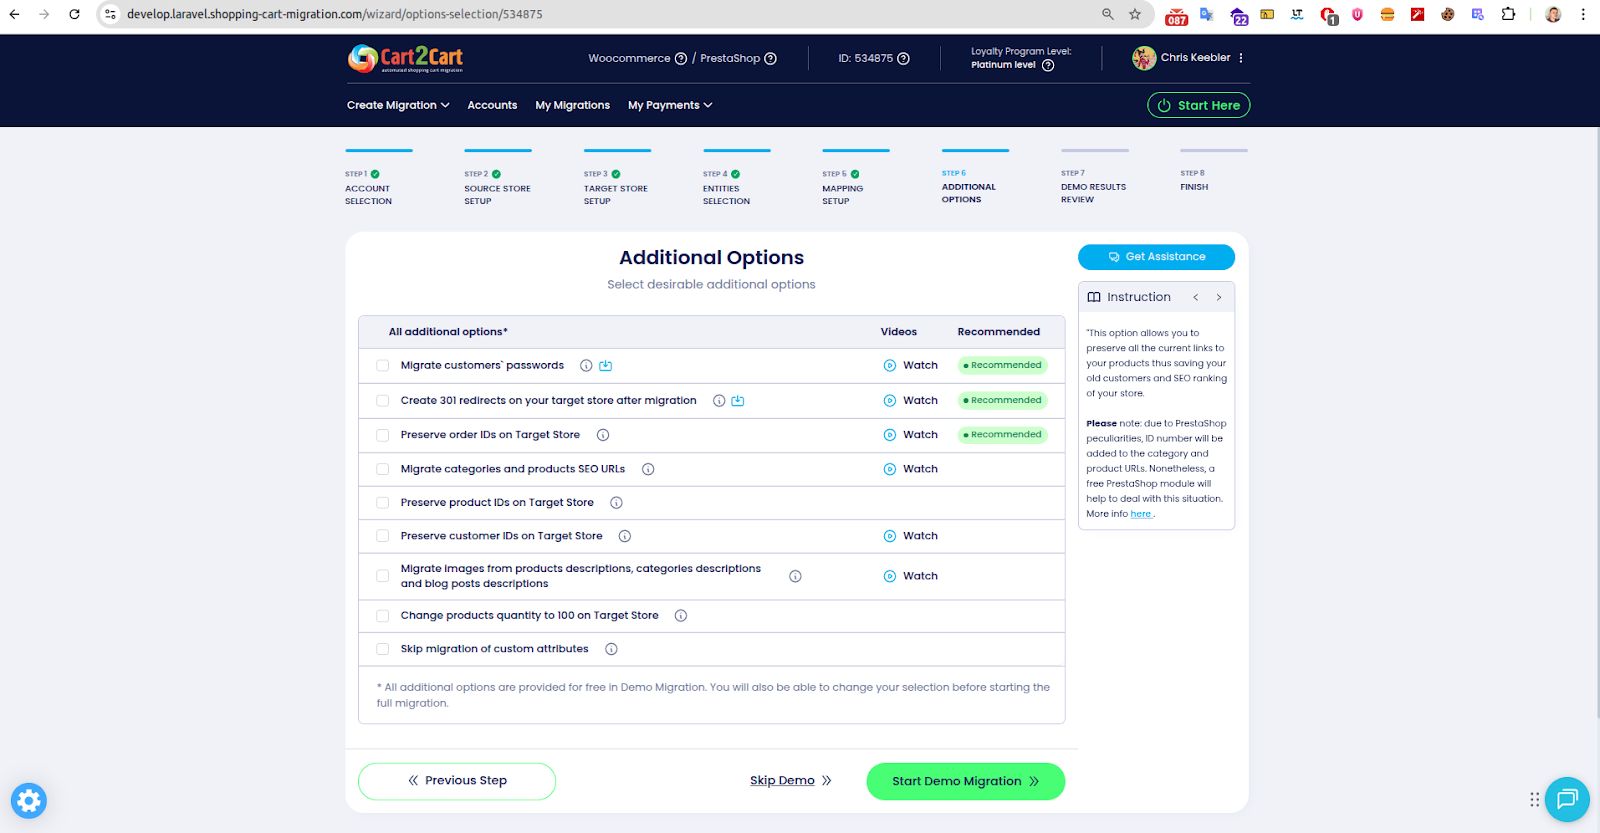
Task: Open the three-dot menu next to Chris Keebler
Action: [1241, 58]
